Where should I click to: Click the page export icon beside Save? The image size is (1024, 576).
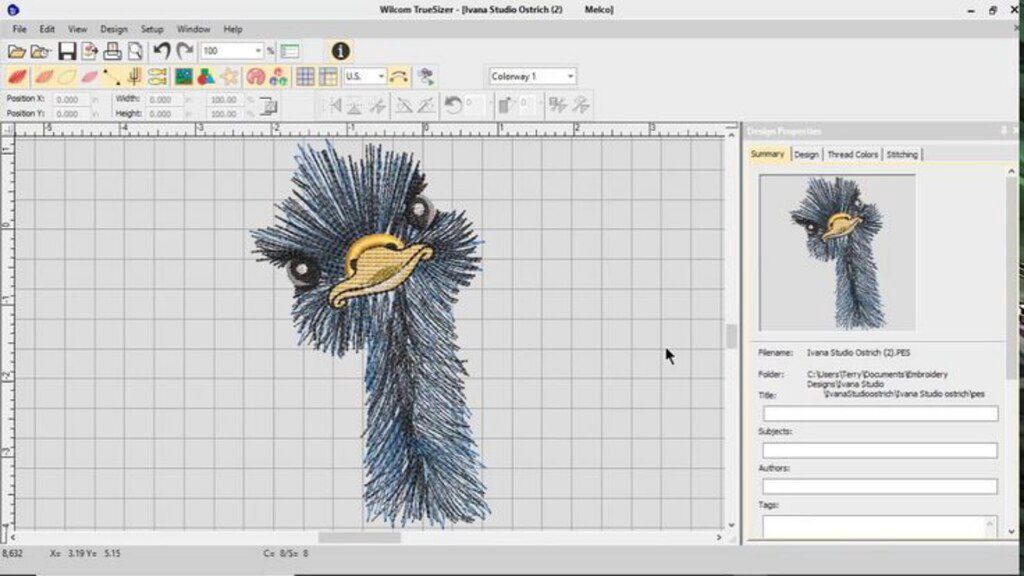89,51
